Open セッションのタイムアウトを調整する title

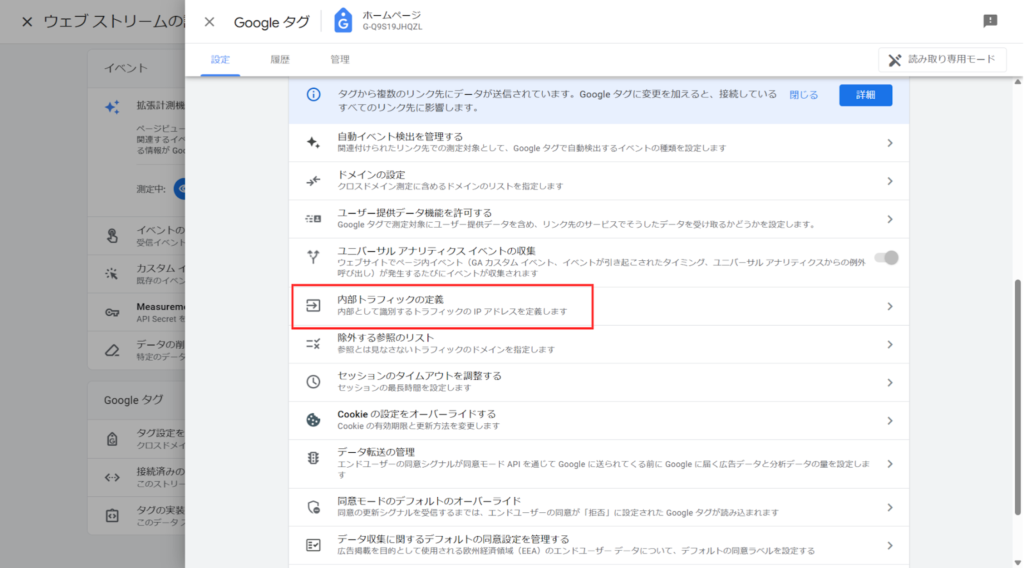tap(419, 375)
